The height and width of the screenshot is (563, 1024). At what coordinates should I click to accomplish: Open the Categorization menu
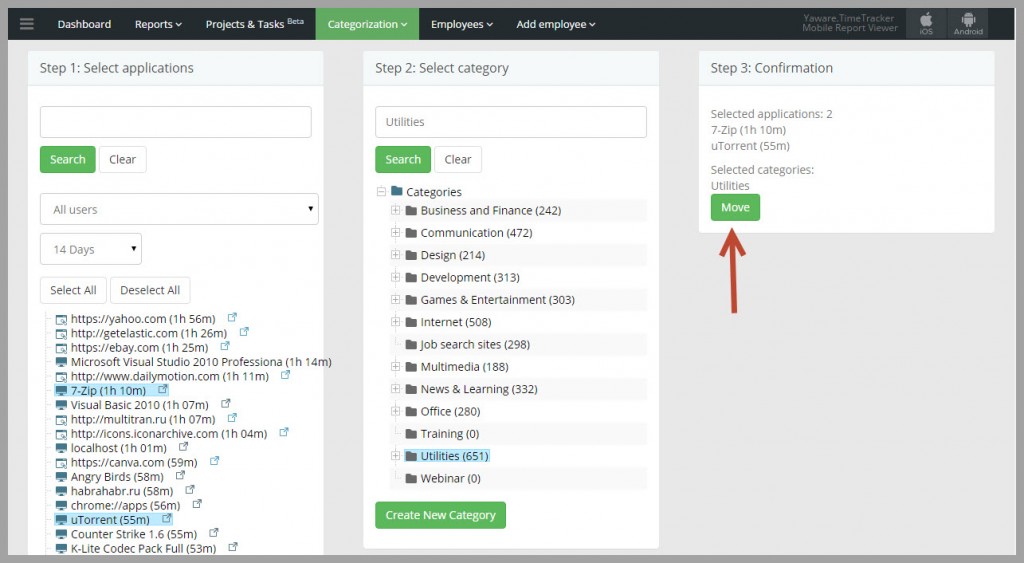click(367, 24)
